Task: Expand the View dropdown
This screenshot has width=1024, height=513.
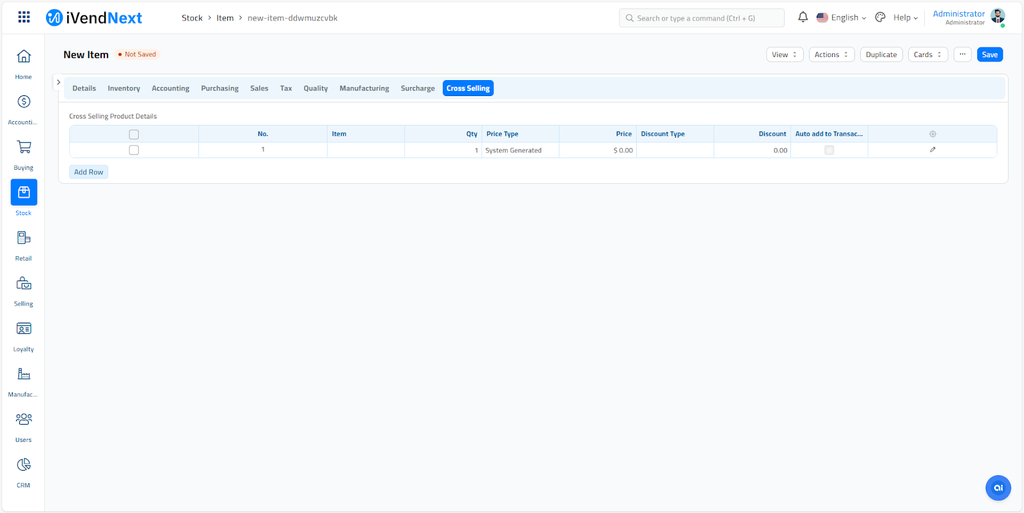Action: point(784,55)
